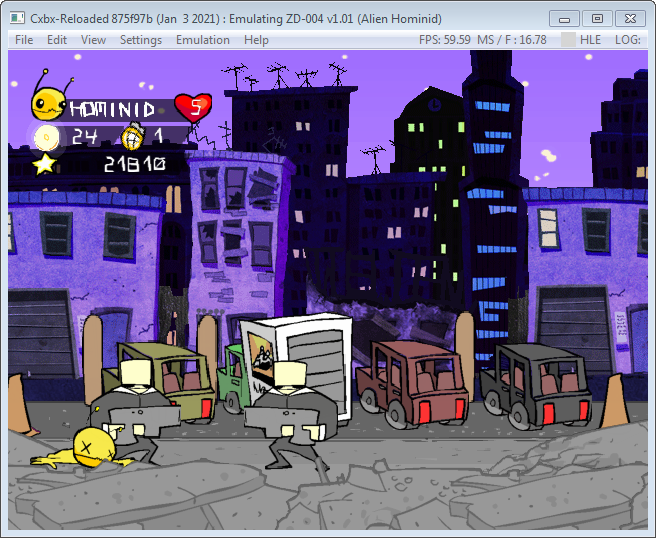Open the Emulation menu
This screenshot has width=656, height=538.
(x=202, y=40)
